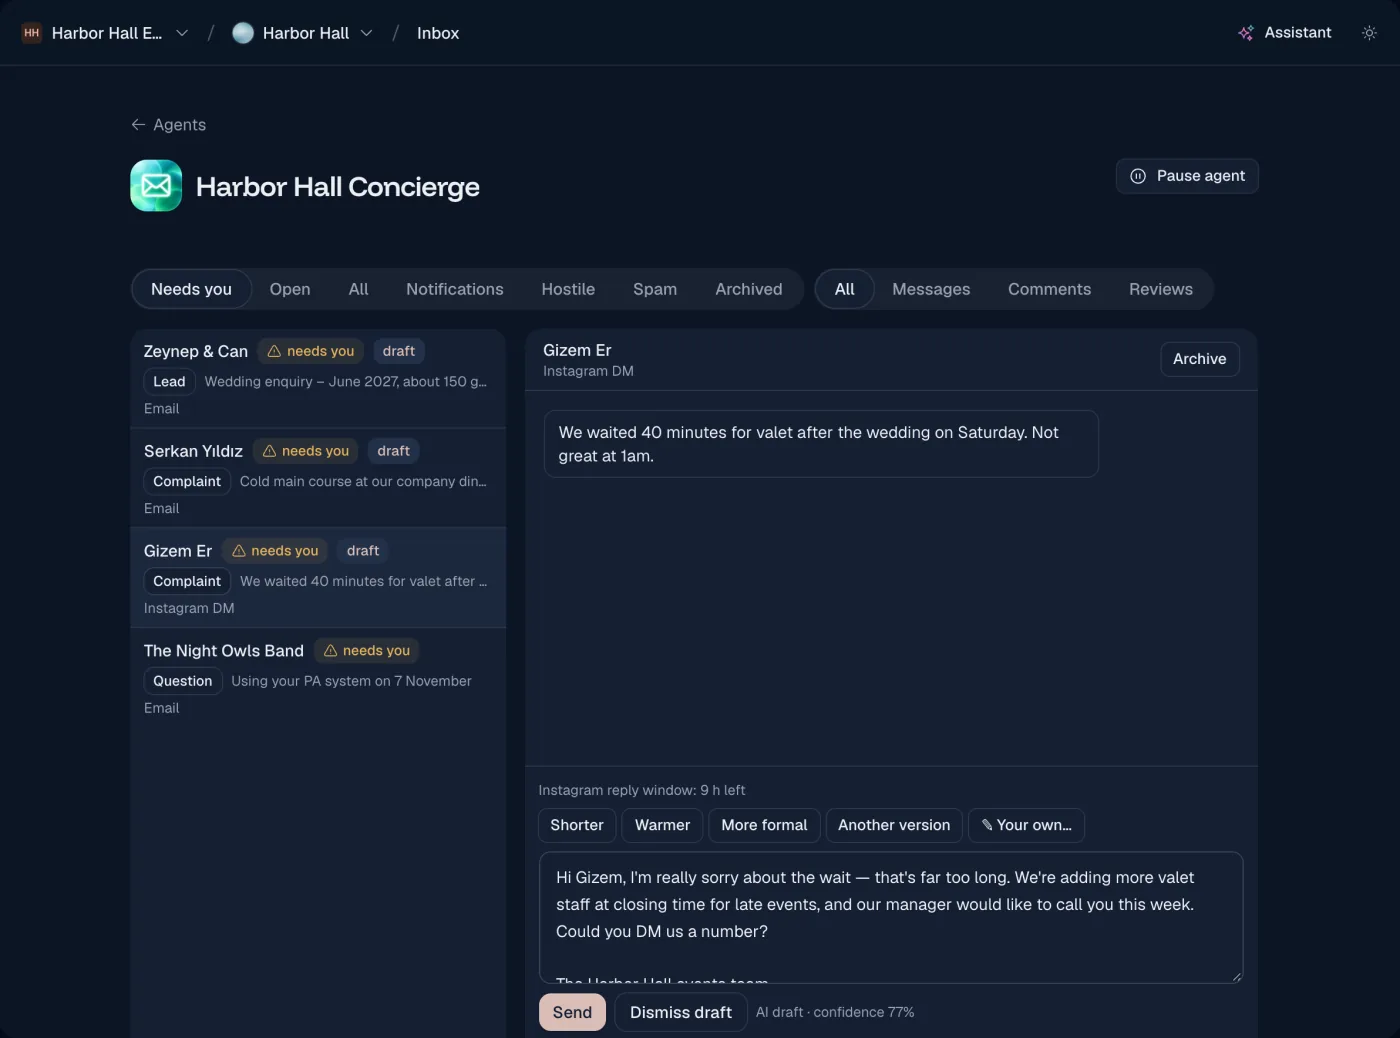Open the Harbor Hall project chevron
1400x1038 pixels.
click(367, 33)
